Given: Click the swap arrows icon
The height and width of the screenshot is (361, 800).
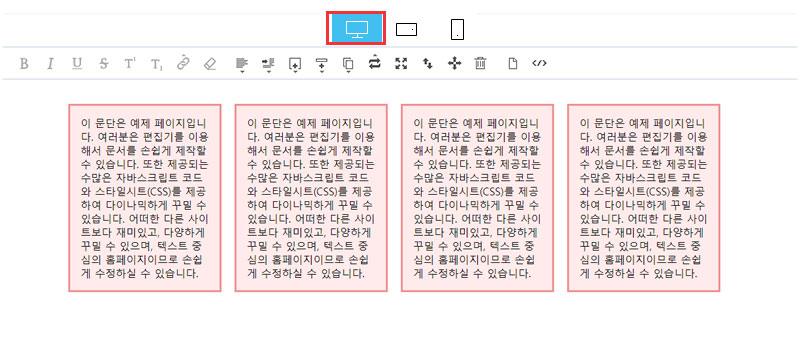Looking at the screenshot, I should click(375, 62).
